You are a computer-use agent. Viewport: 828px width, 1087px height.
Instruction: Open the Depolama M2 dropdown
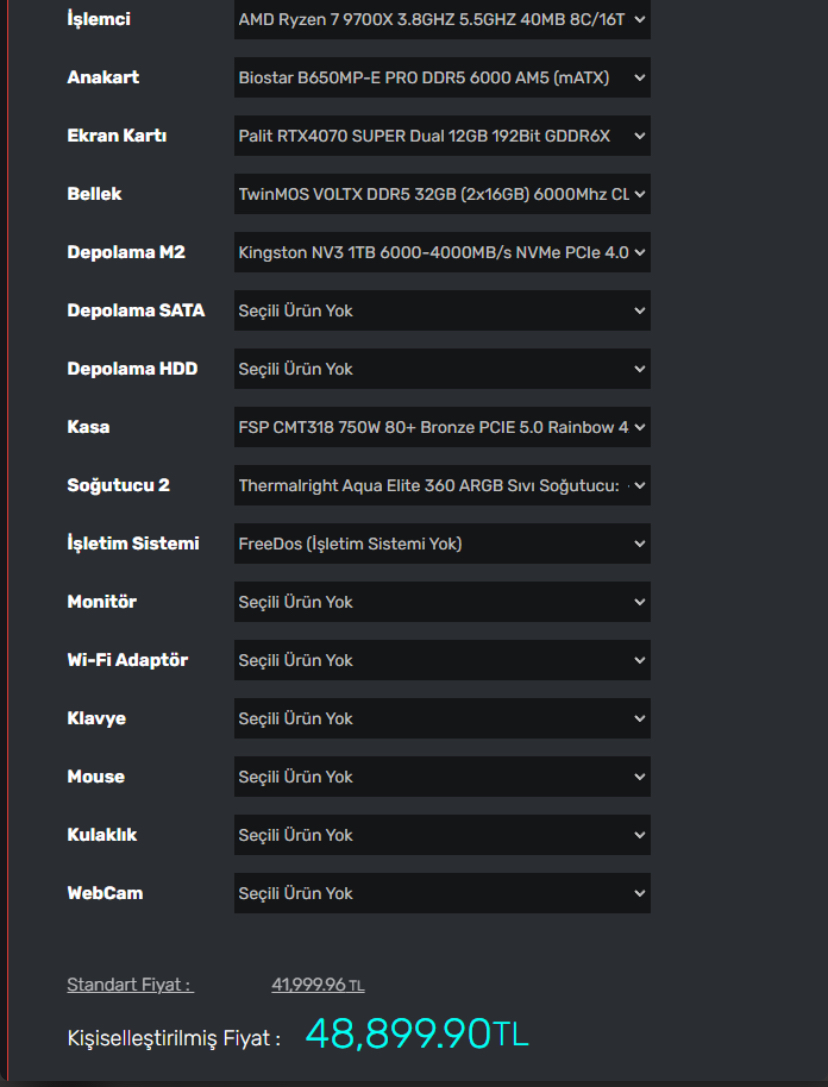(x=442, y=252)
